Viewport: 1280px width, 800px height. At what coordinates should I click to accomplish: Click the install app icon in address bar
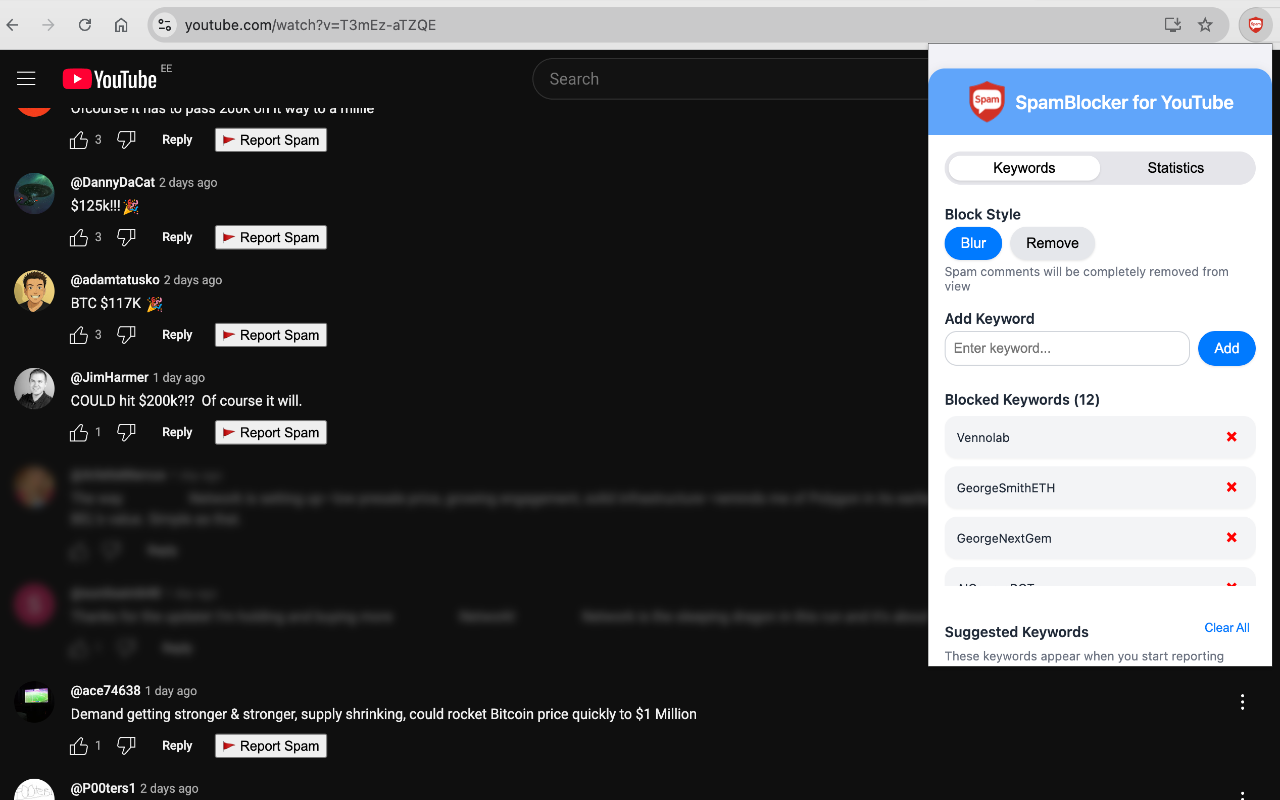1173,25
